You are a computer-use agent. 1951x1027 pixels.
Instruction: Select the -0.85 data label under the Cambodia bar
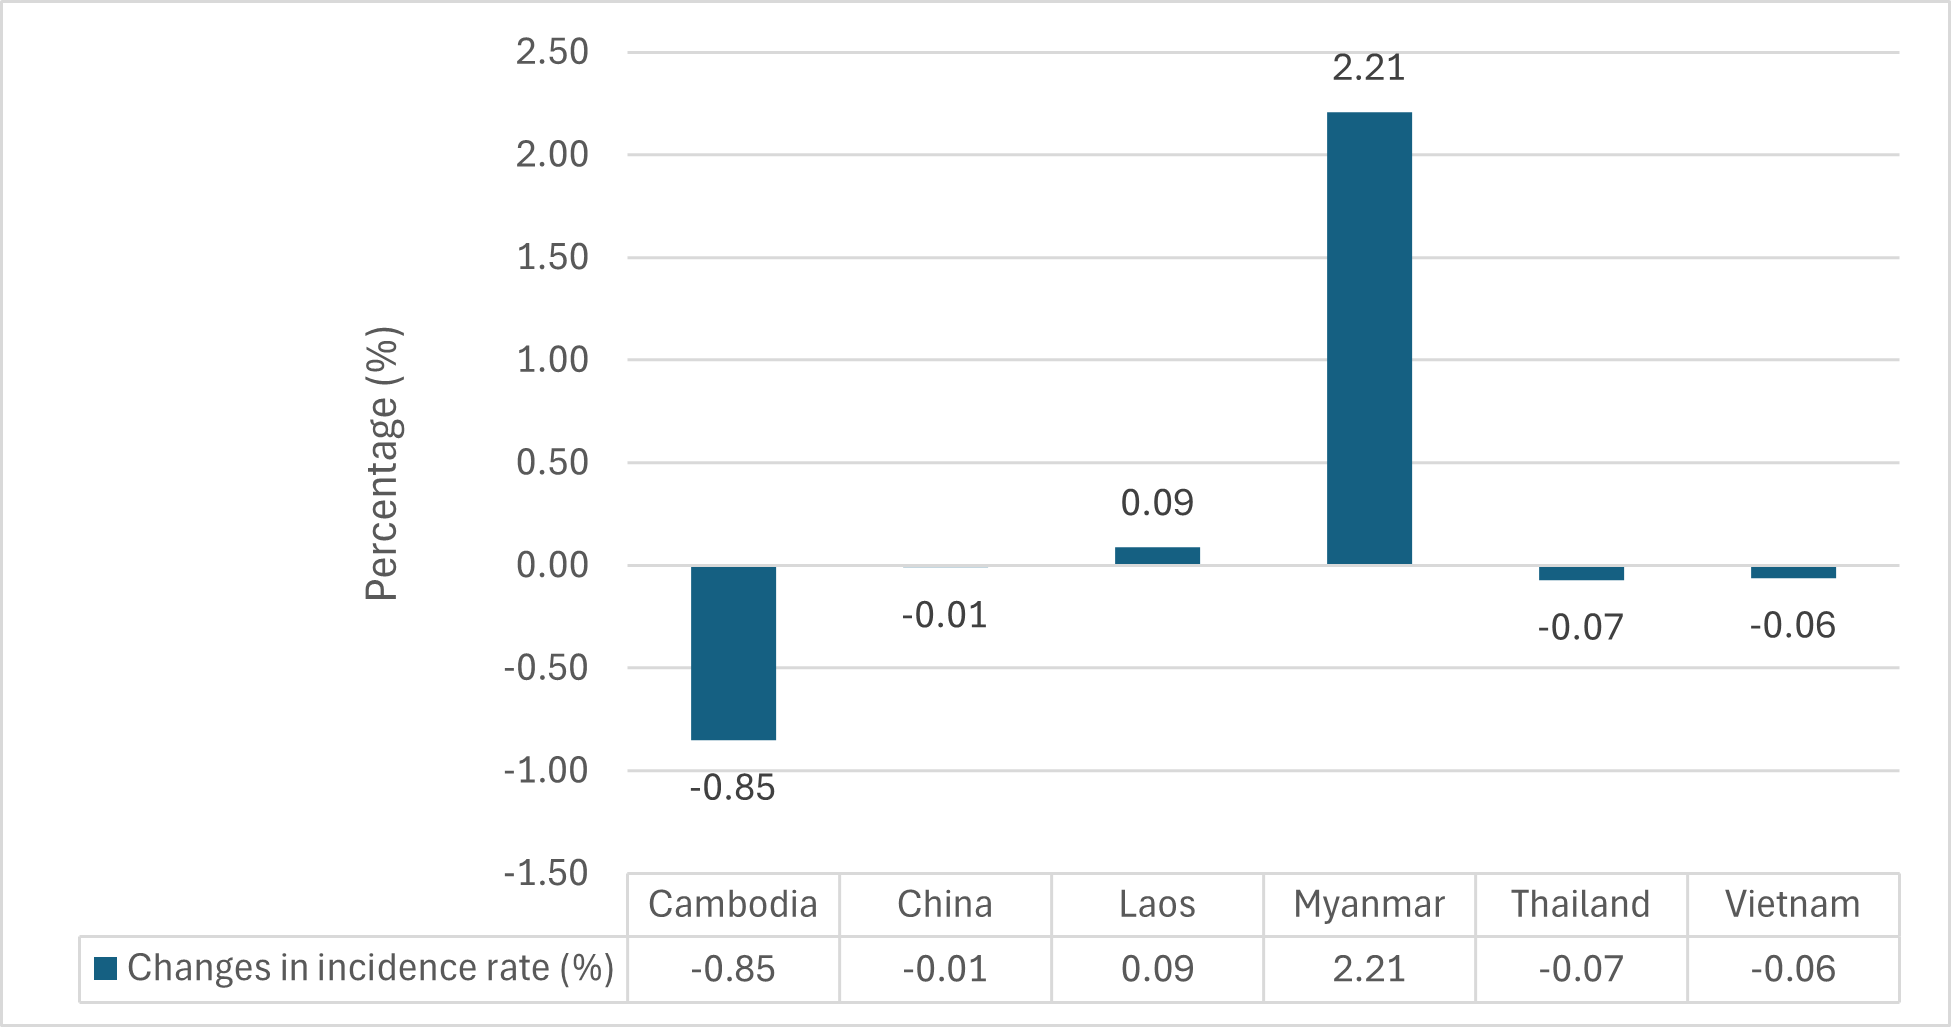click(x=733, y=788)
